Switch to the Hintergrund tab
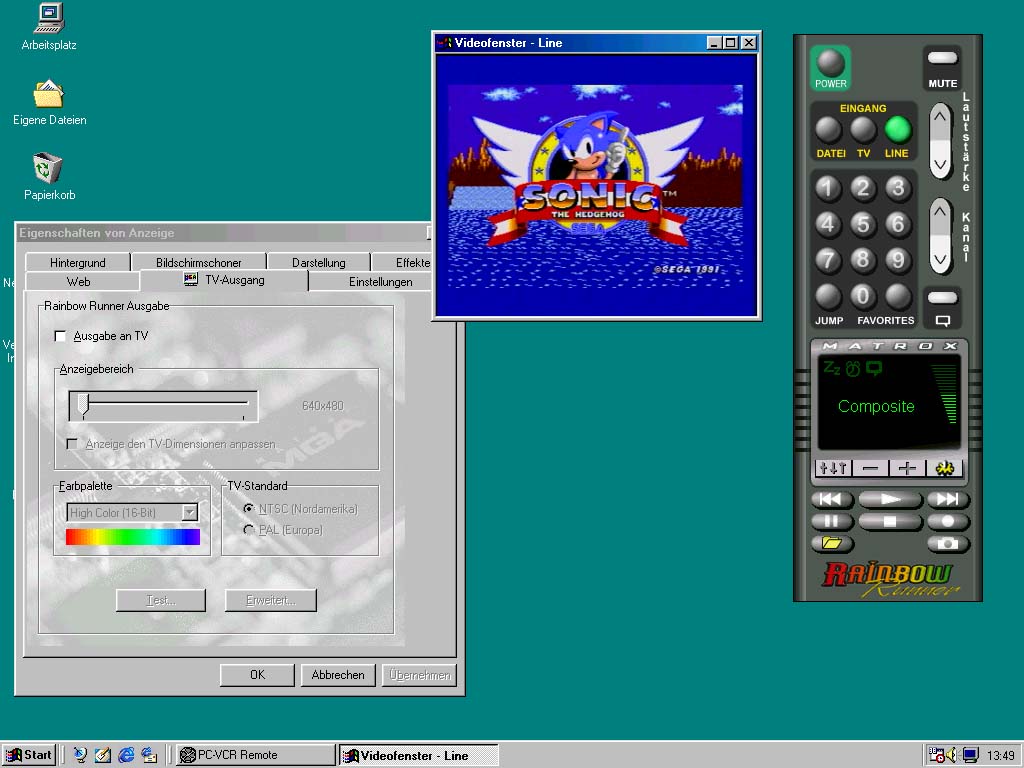Screen dimensions: 1024x768 (78, 262)
